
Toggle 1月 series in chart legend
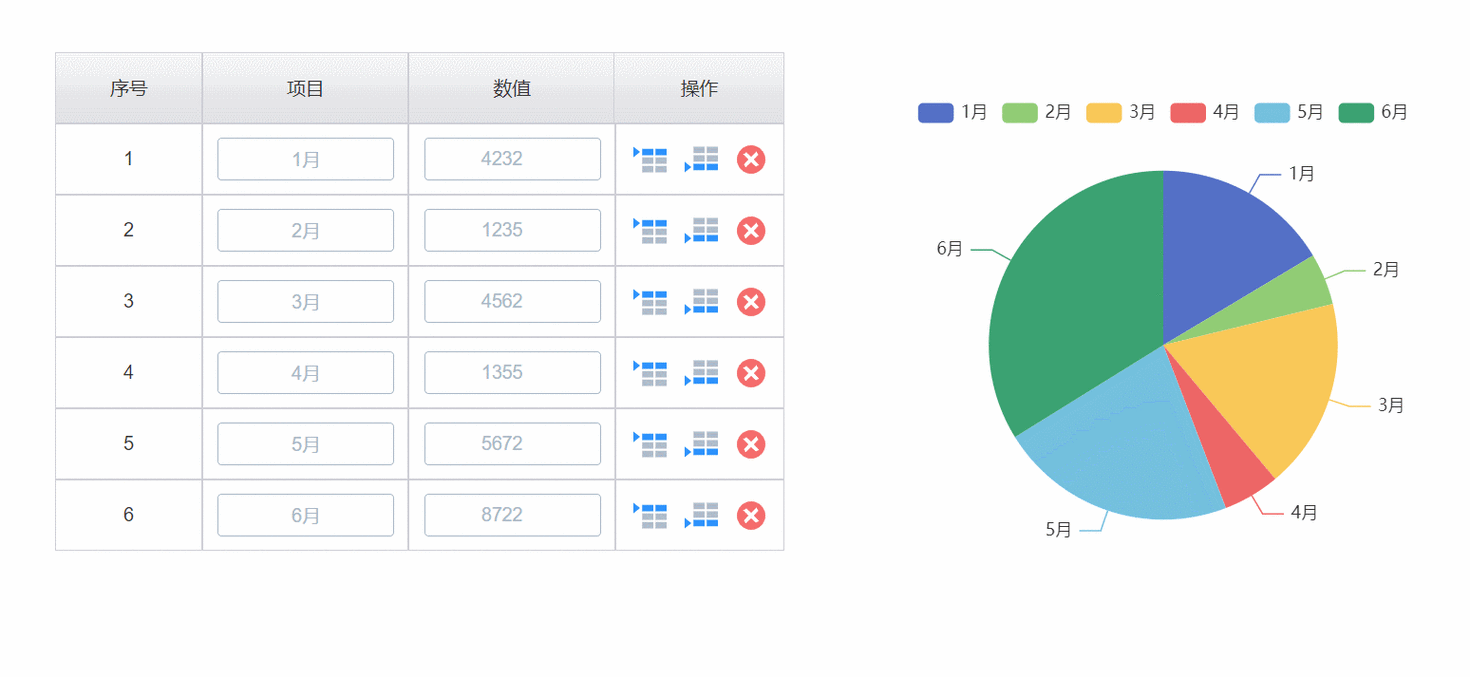[953, 112]
